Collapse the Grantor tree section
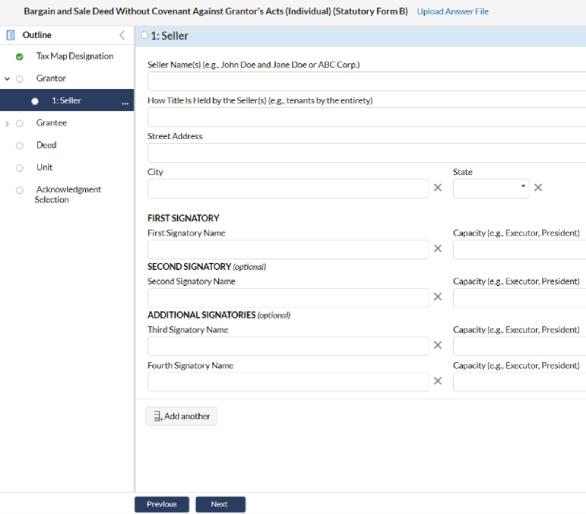Screen dimensions: 586x514 click(x=7, y=79)
